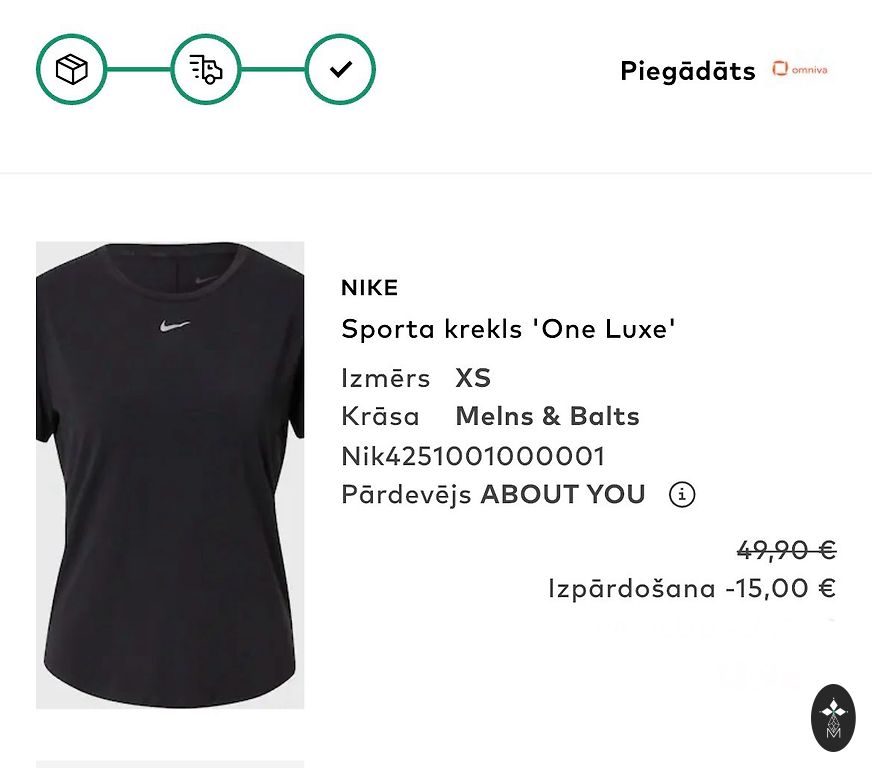This screenshot has height=768, width=872.
Task: Click the crossed-out 49,90 € price
Action: pyautogui.click(x=786, y=549)
